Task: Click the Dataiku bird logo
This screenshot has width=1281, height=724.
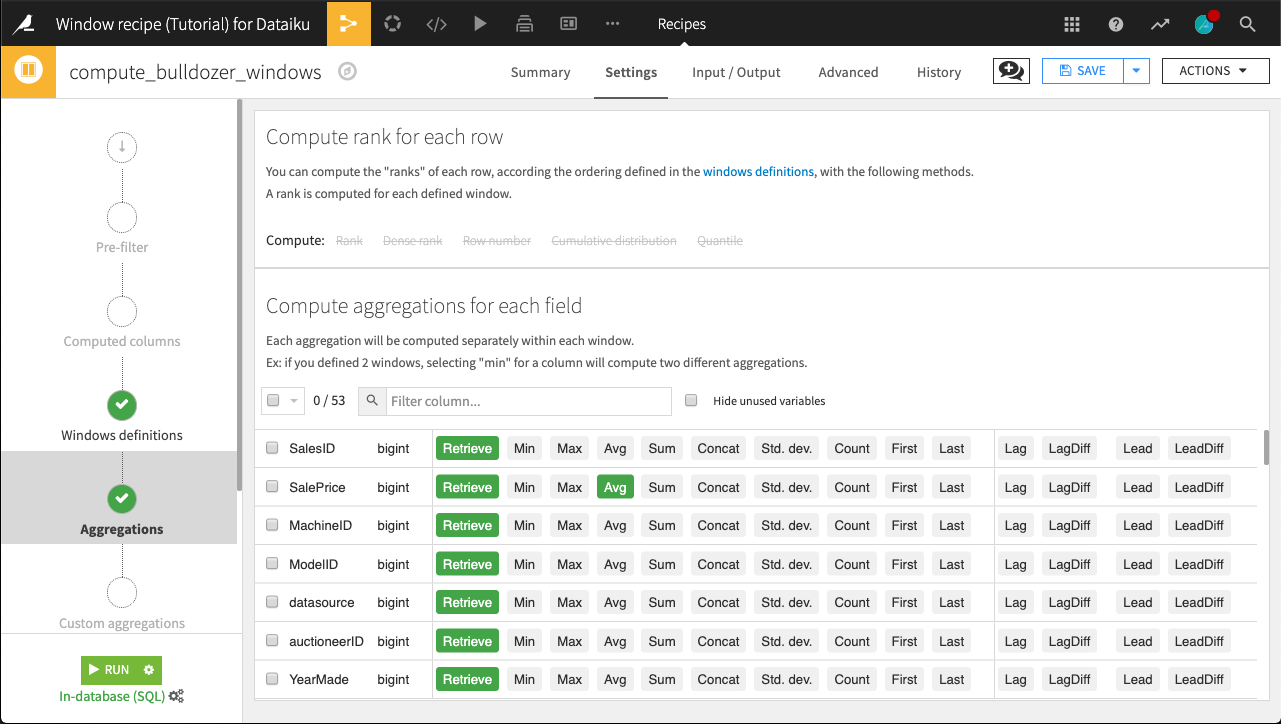Action: [x=22, y=23]
